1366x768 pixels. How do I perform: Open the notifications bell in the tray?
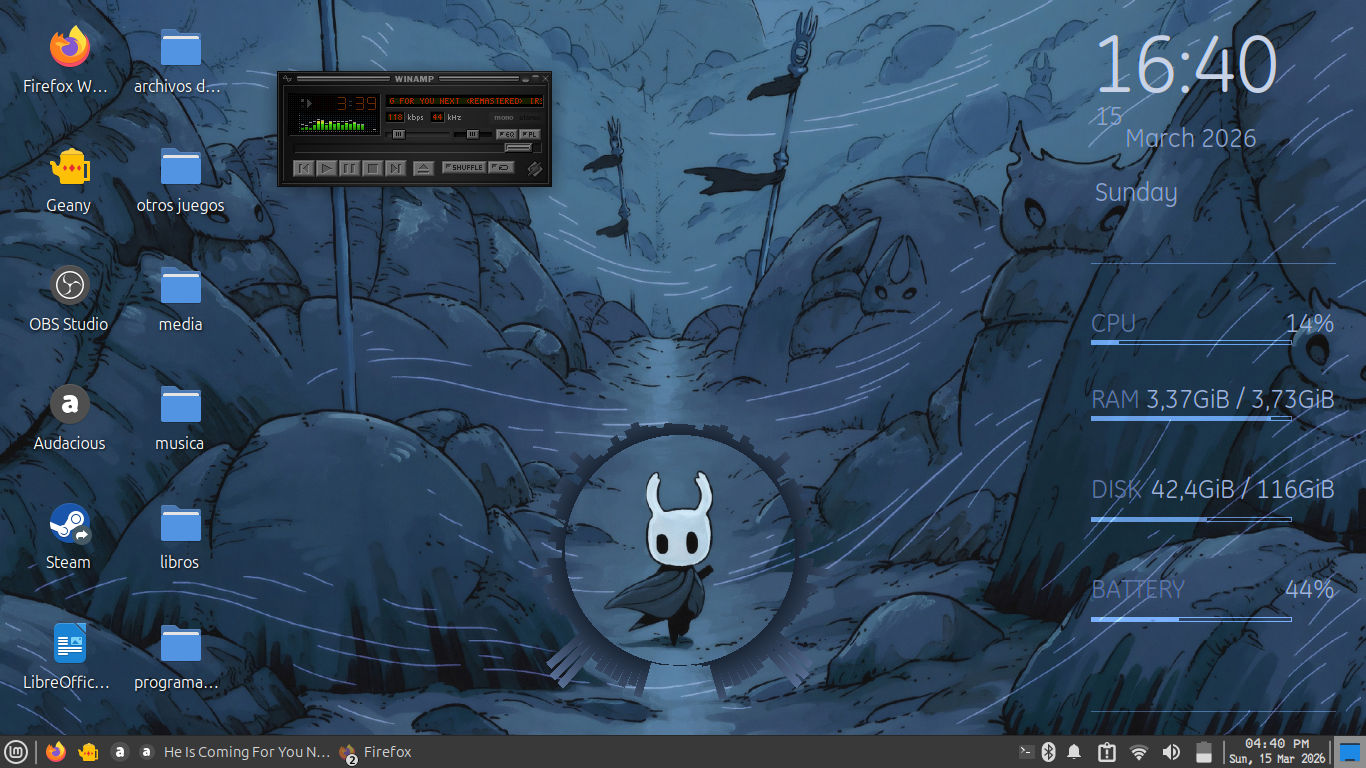point(1074,752)
